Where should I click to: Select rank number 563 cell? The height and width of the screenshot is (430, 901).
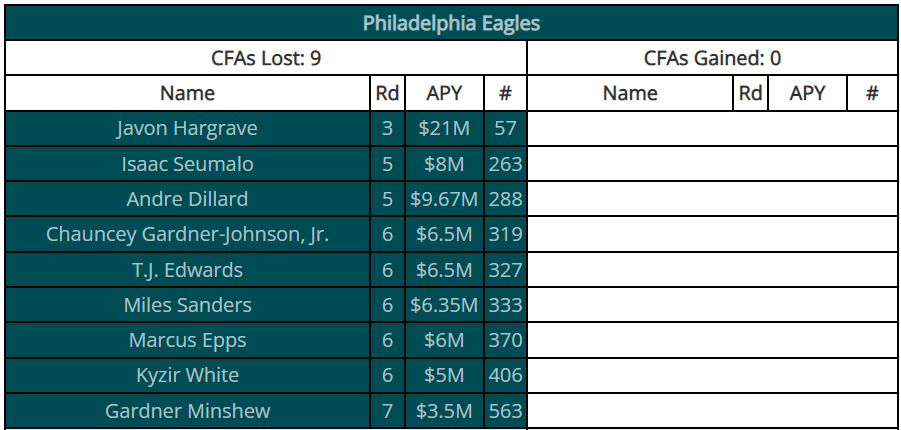[505, 411]
